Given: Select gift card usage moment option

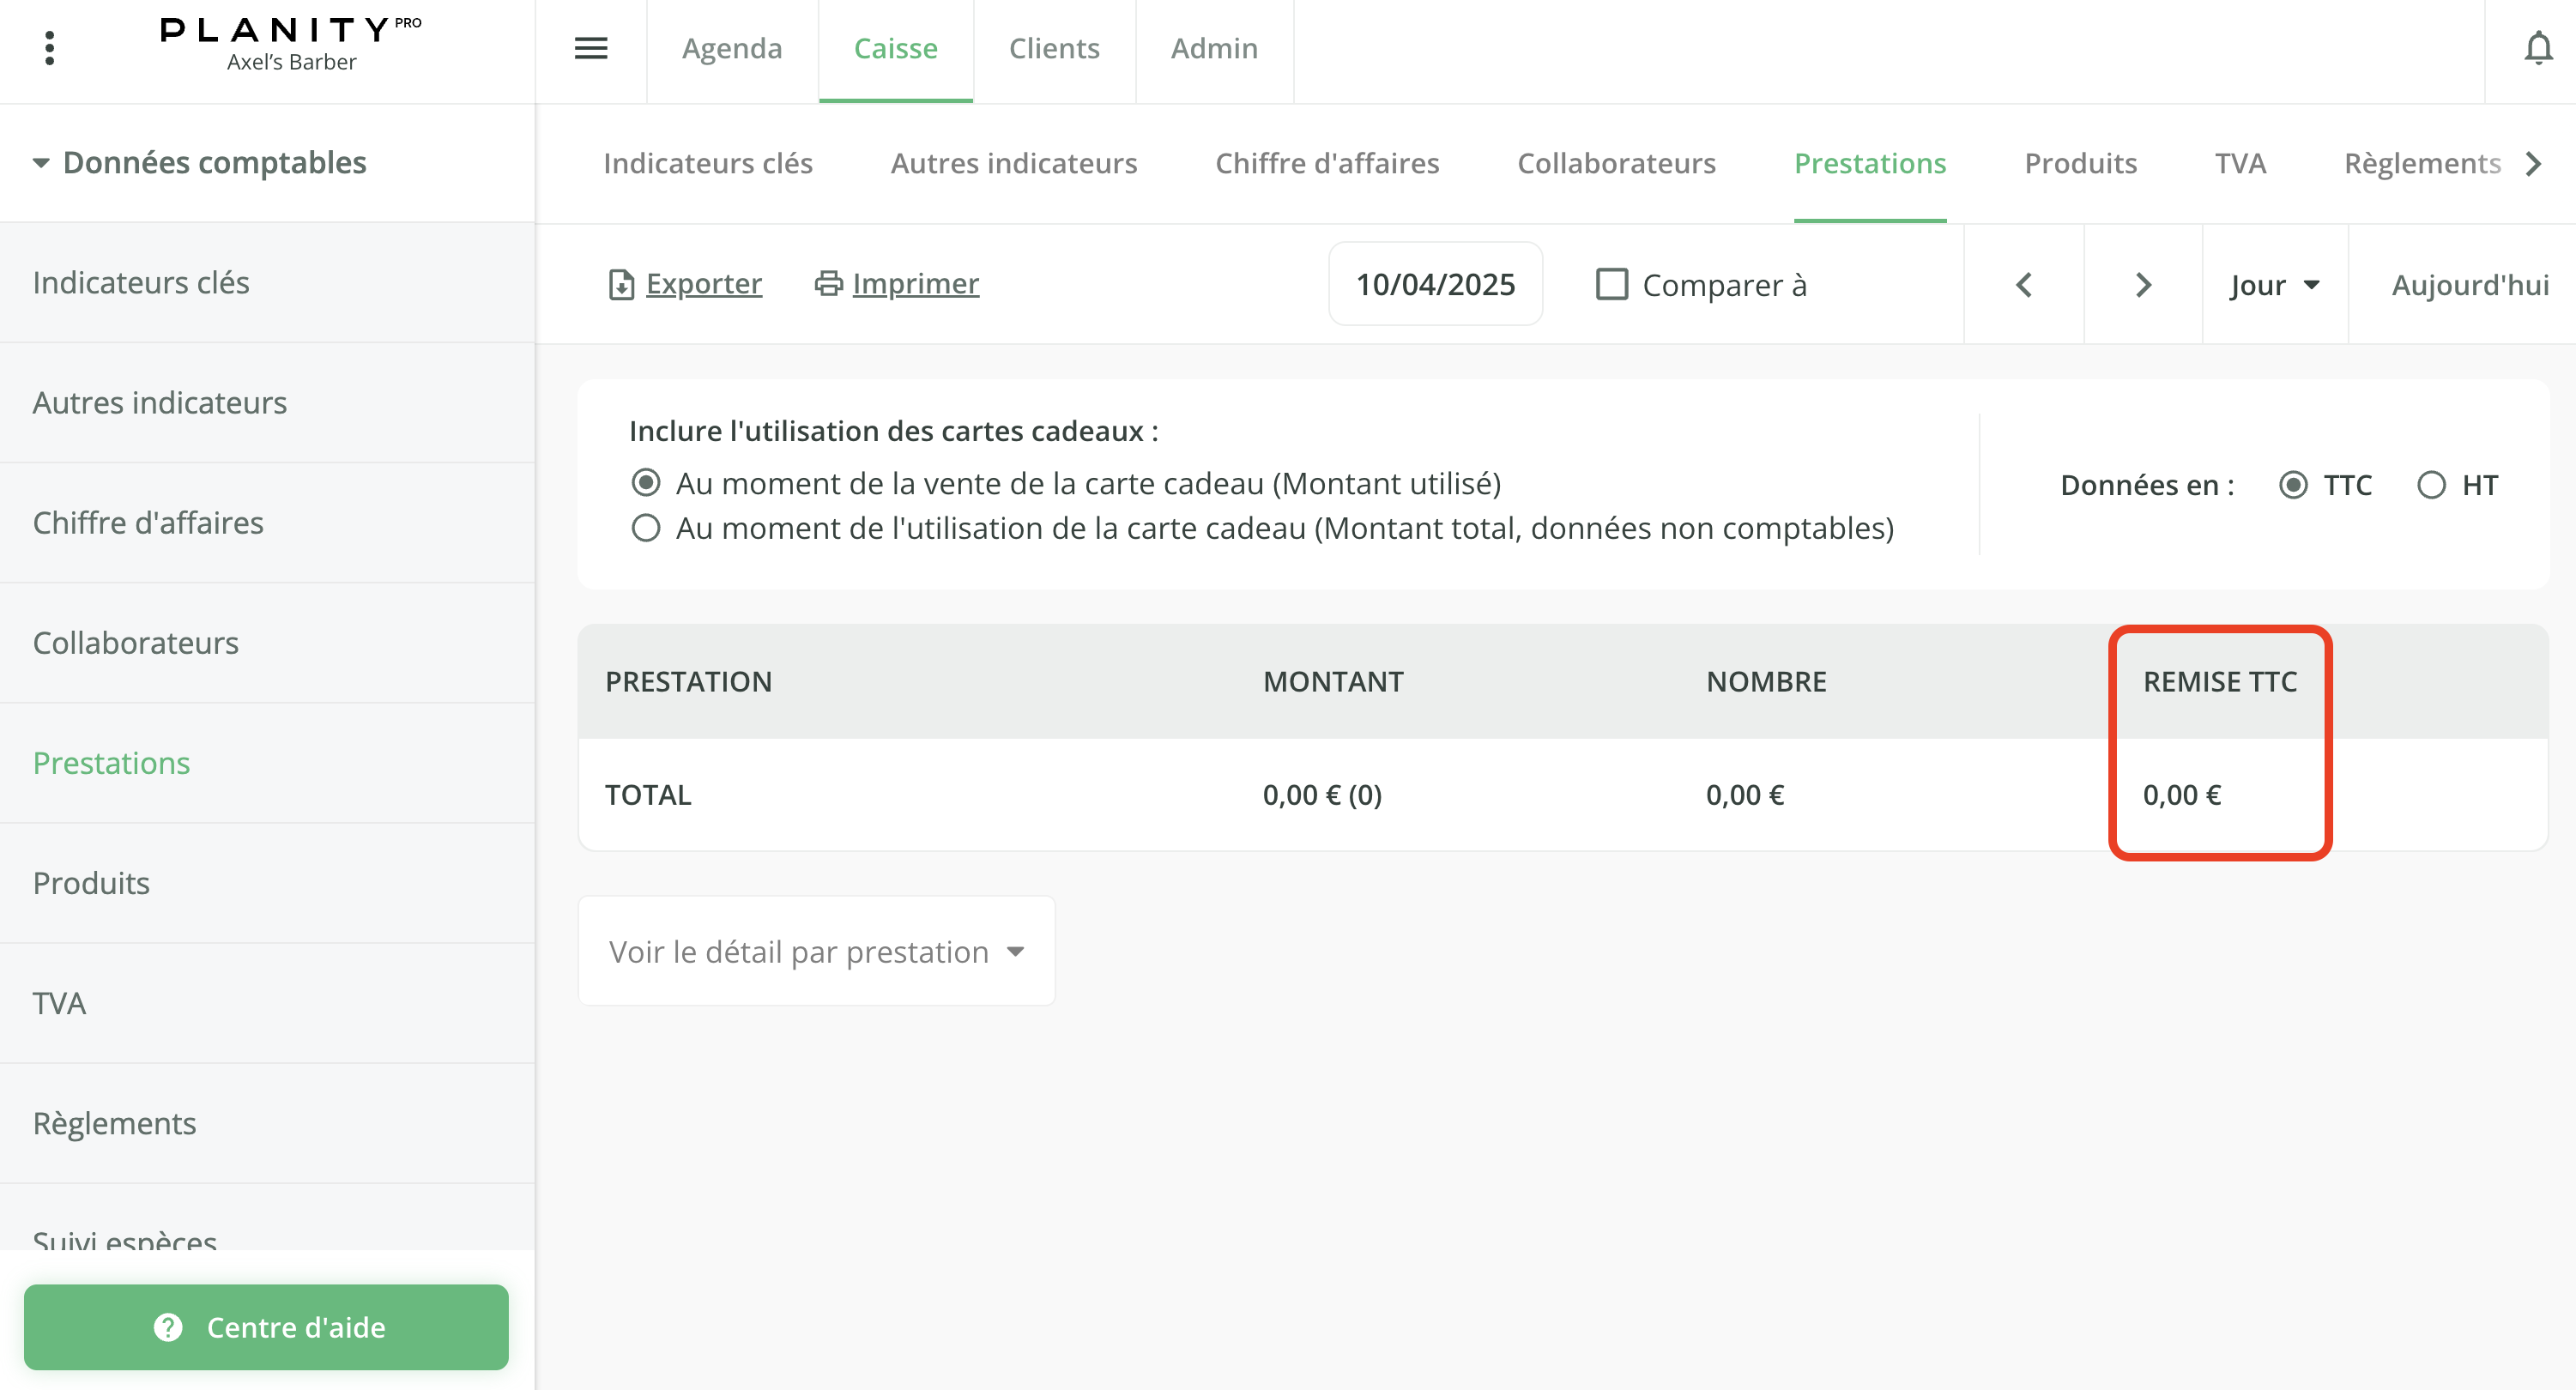Looking at the screenshot, I should click(x=646, y=528).
